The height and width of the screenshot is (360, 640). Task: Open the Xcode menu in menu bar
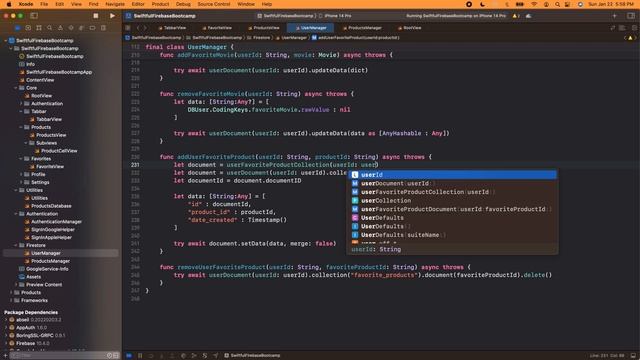26,4
